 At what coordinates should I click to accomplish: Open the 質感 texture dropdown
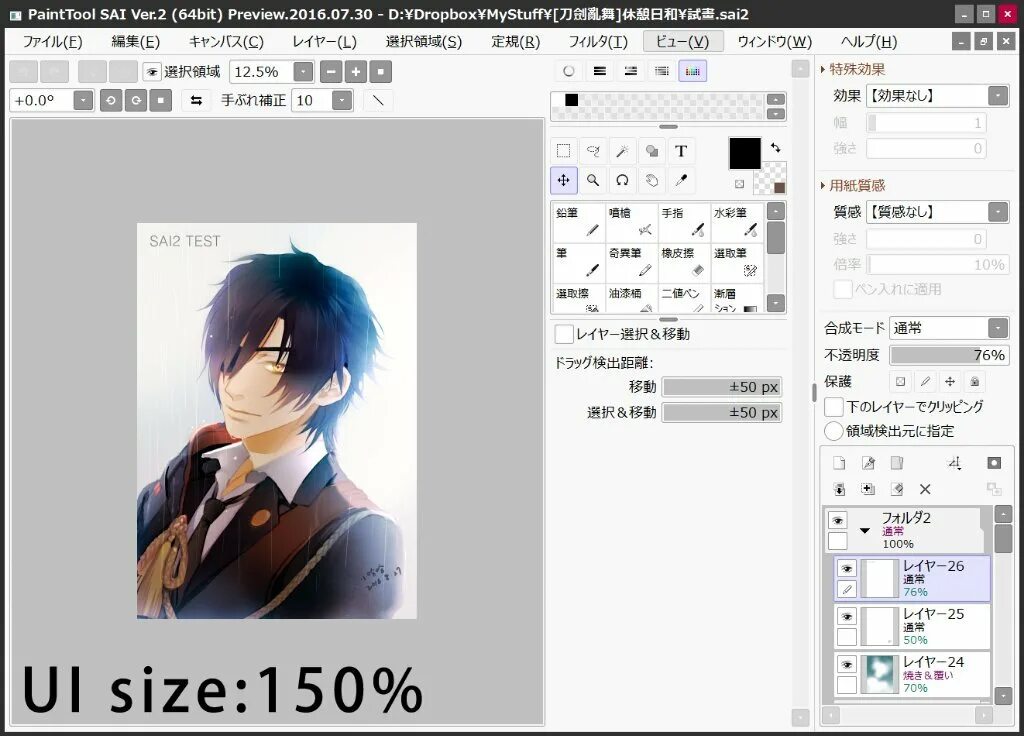[x=998, y=212]
